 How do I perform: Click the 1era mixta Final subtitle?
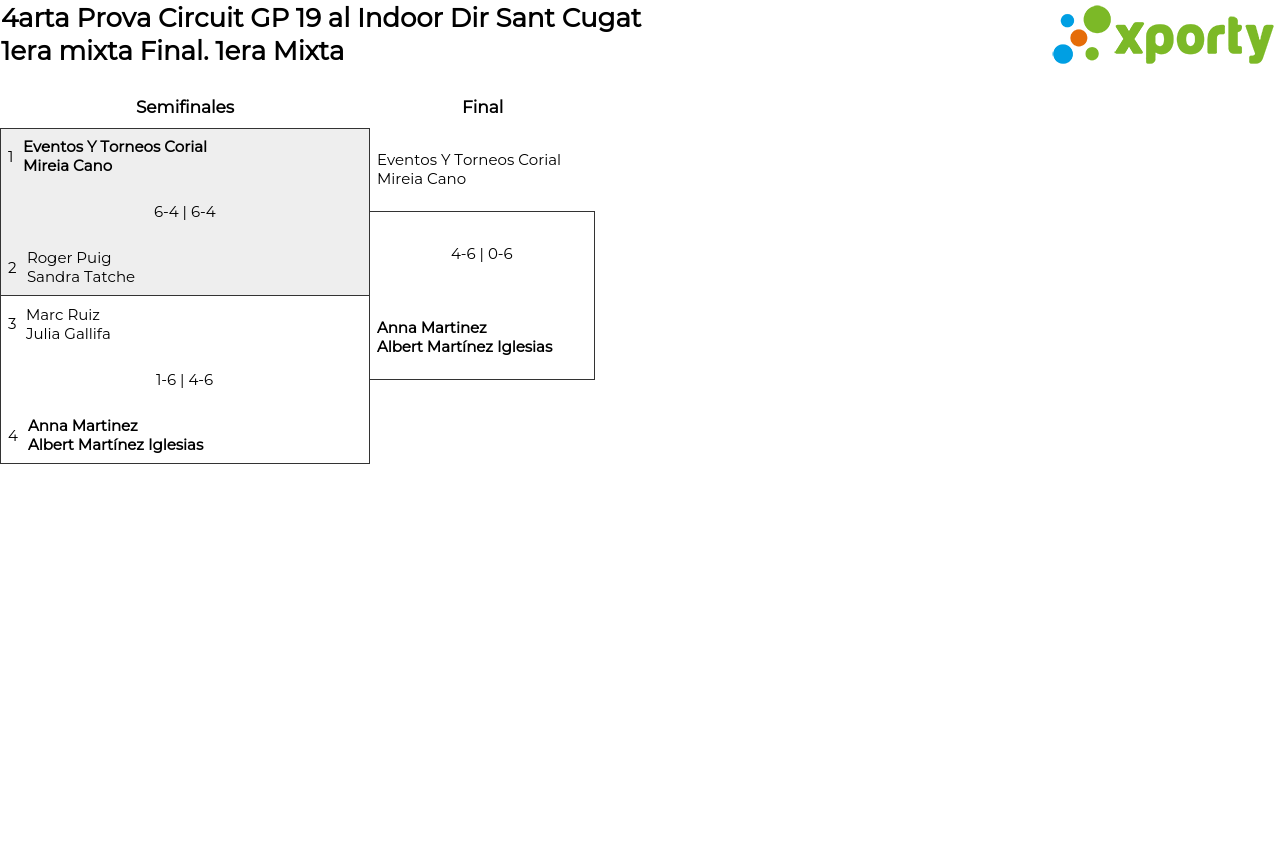tap(172, 51)
